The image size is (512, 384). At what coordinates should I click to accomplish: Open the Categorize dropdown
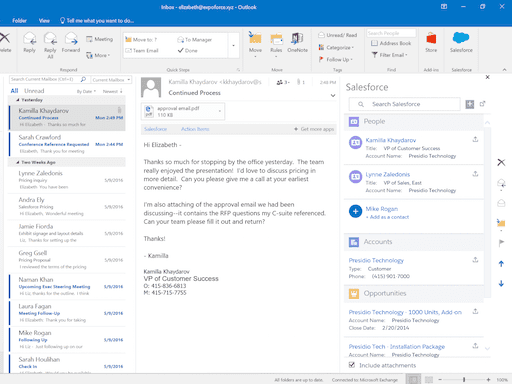tap(336, 48)
